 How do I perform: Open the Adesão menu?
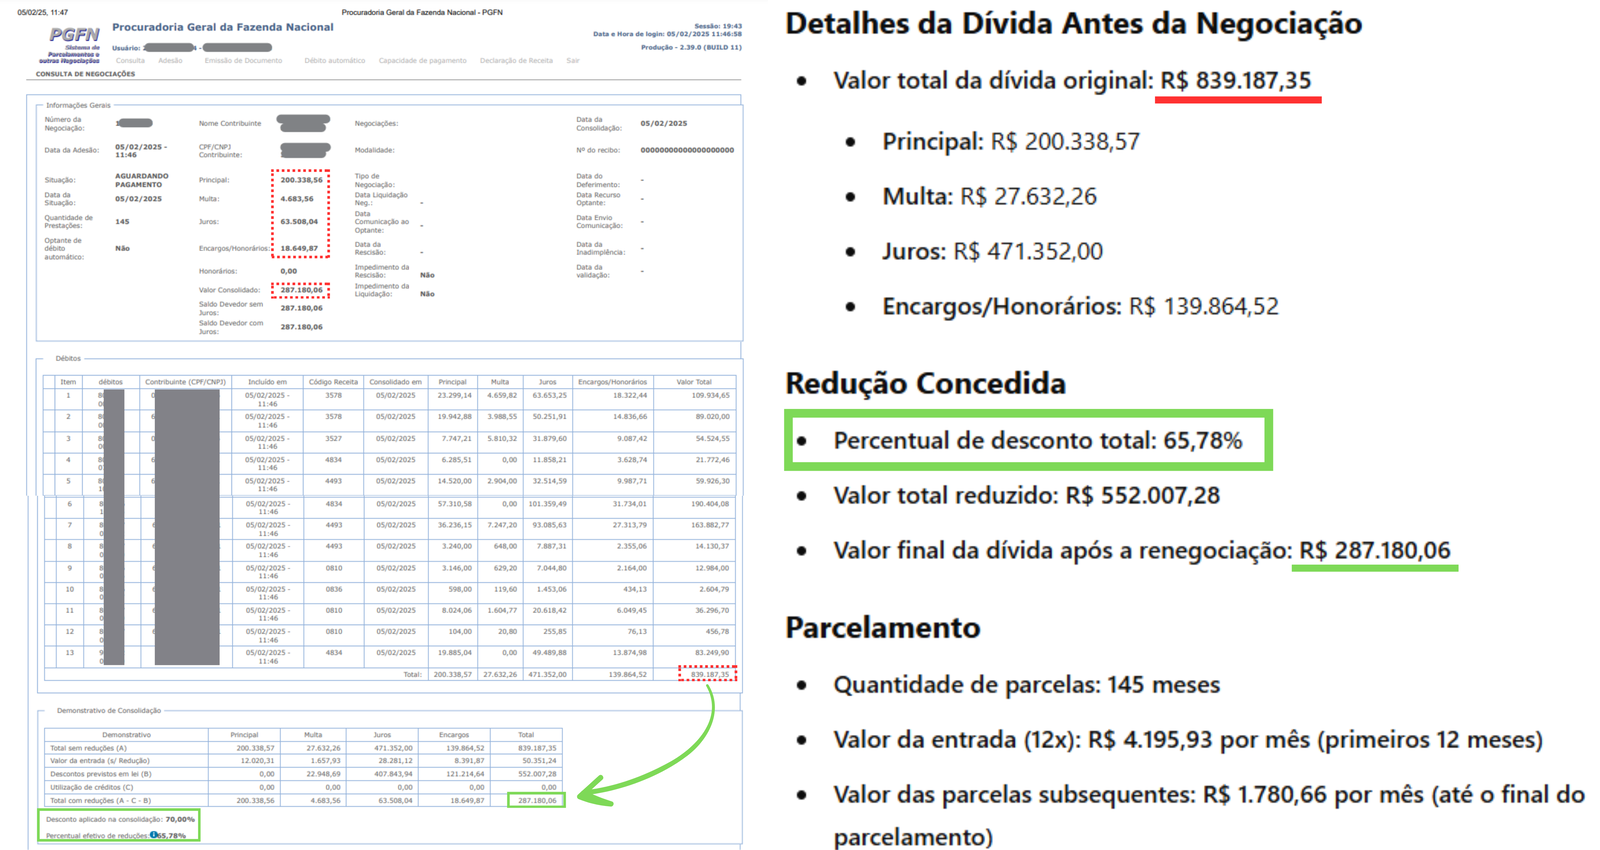click(x=170, y=61)
